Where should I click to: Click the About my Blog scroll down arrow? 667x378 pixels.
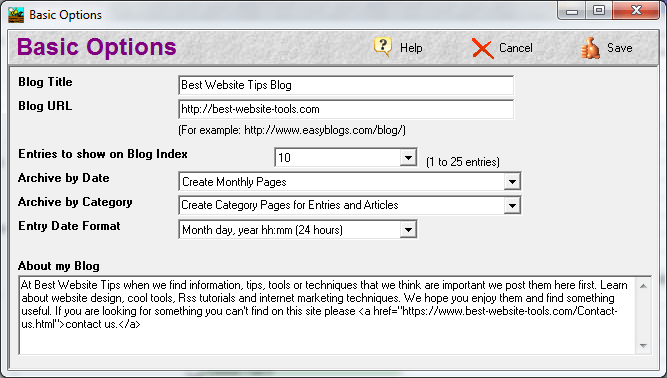[643, 346]
